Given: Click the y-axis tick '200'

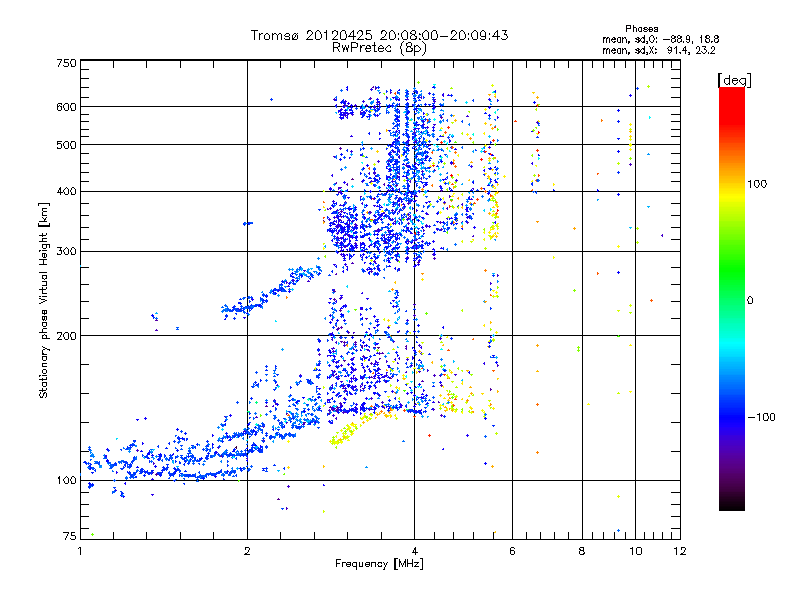Looking at the screenshot, I should pyautogui.click(x=67, y=336).
